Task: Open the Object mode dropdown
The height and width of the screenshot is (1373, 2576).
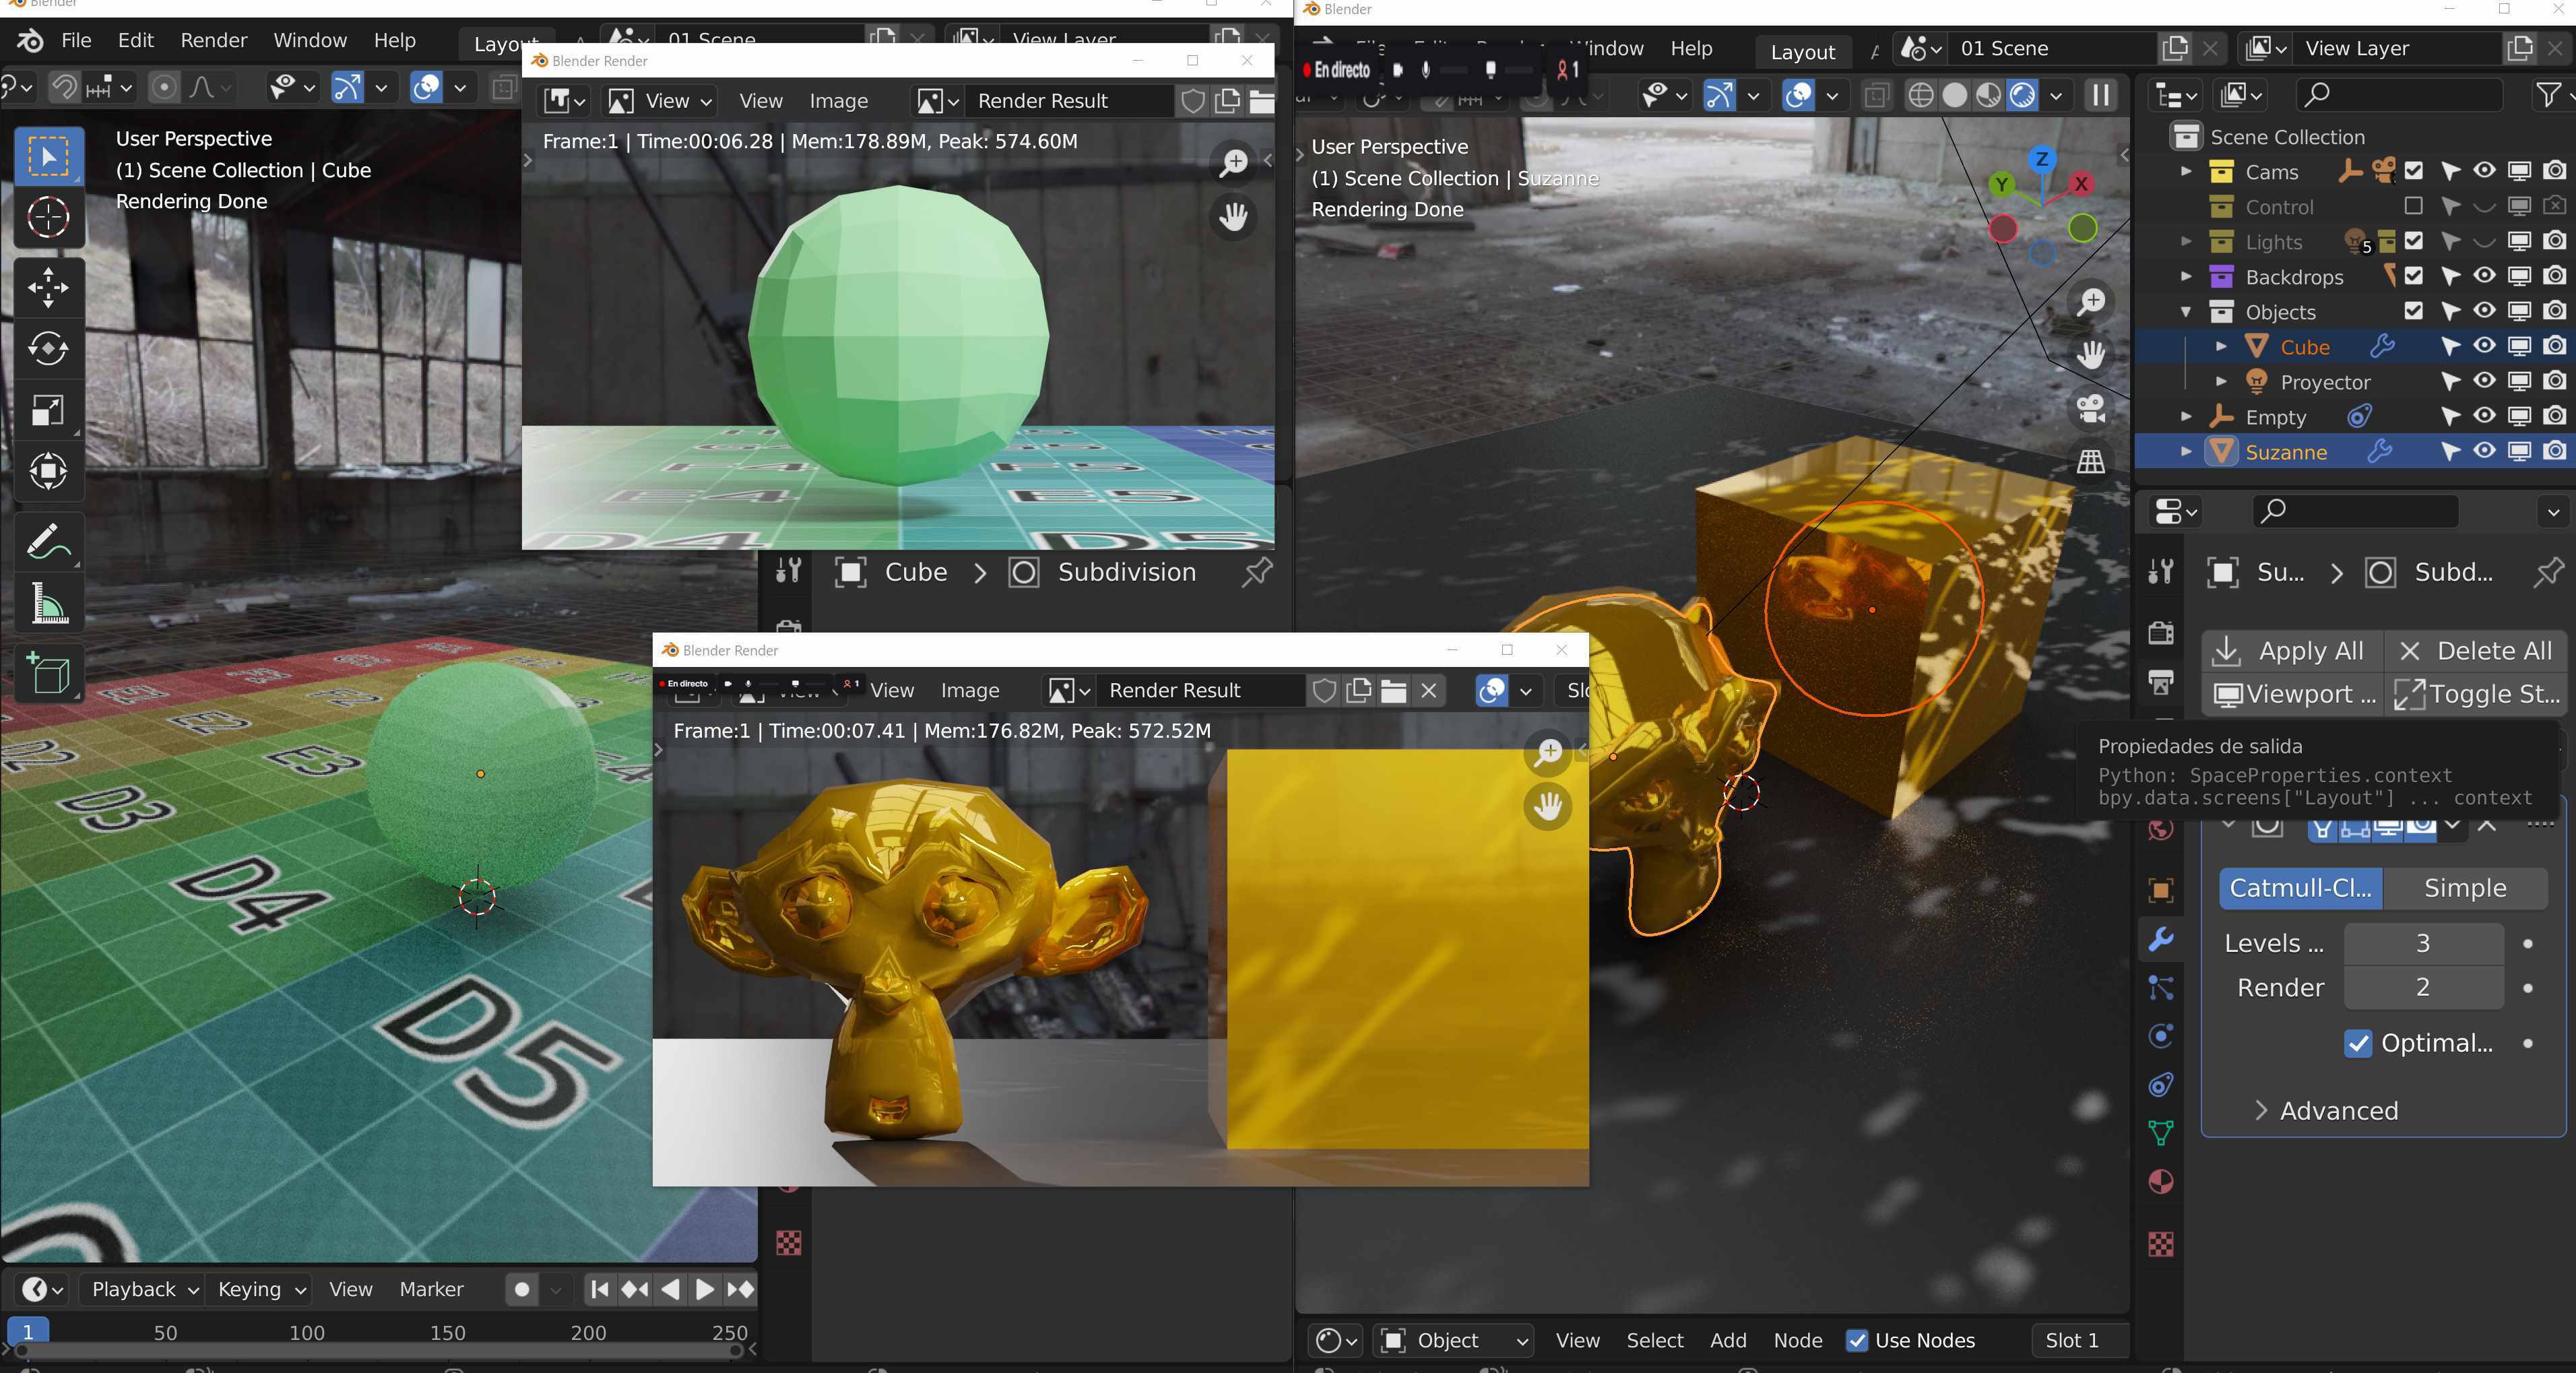Action: coord(1453,1341)
